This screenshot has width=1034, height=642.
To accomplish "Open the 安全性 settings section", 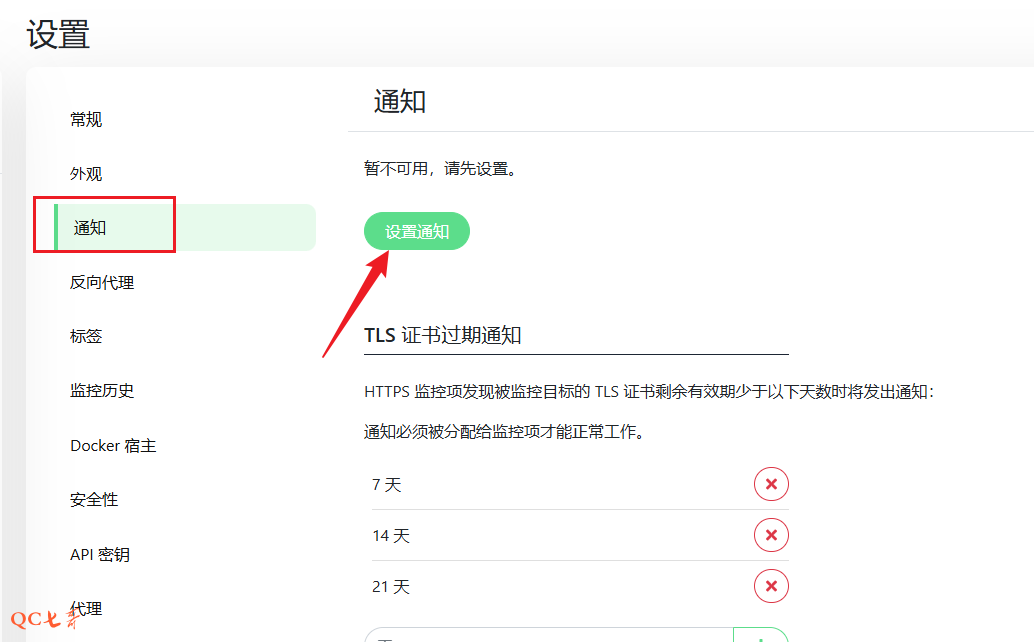I will 94,500.
